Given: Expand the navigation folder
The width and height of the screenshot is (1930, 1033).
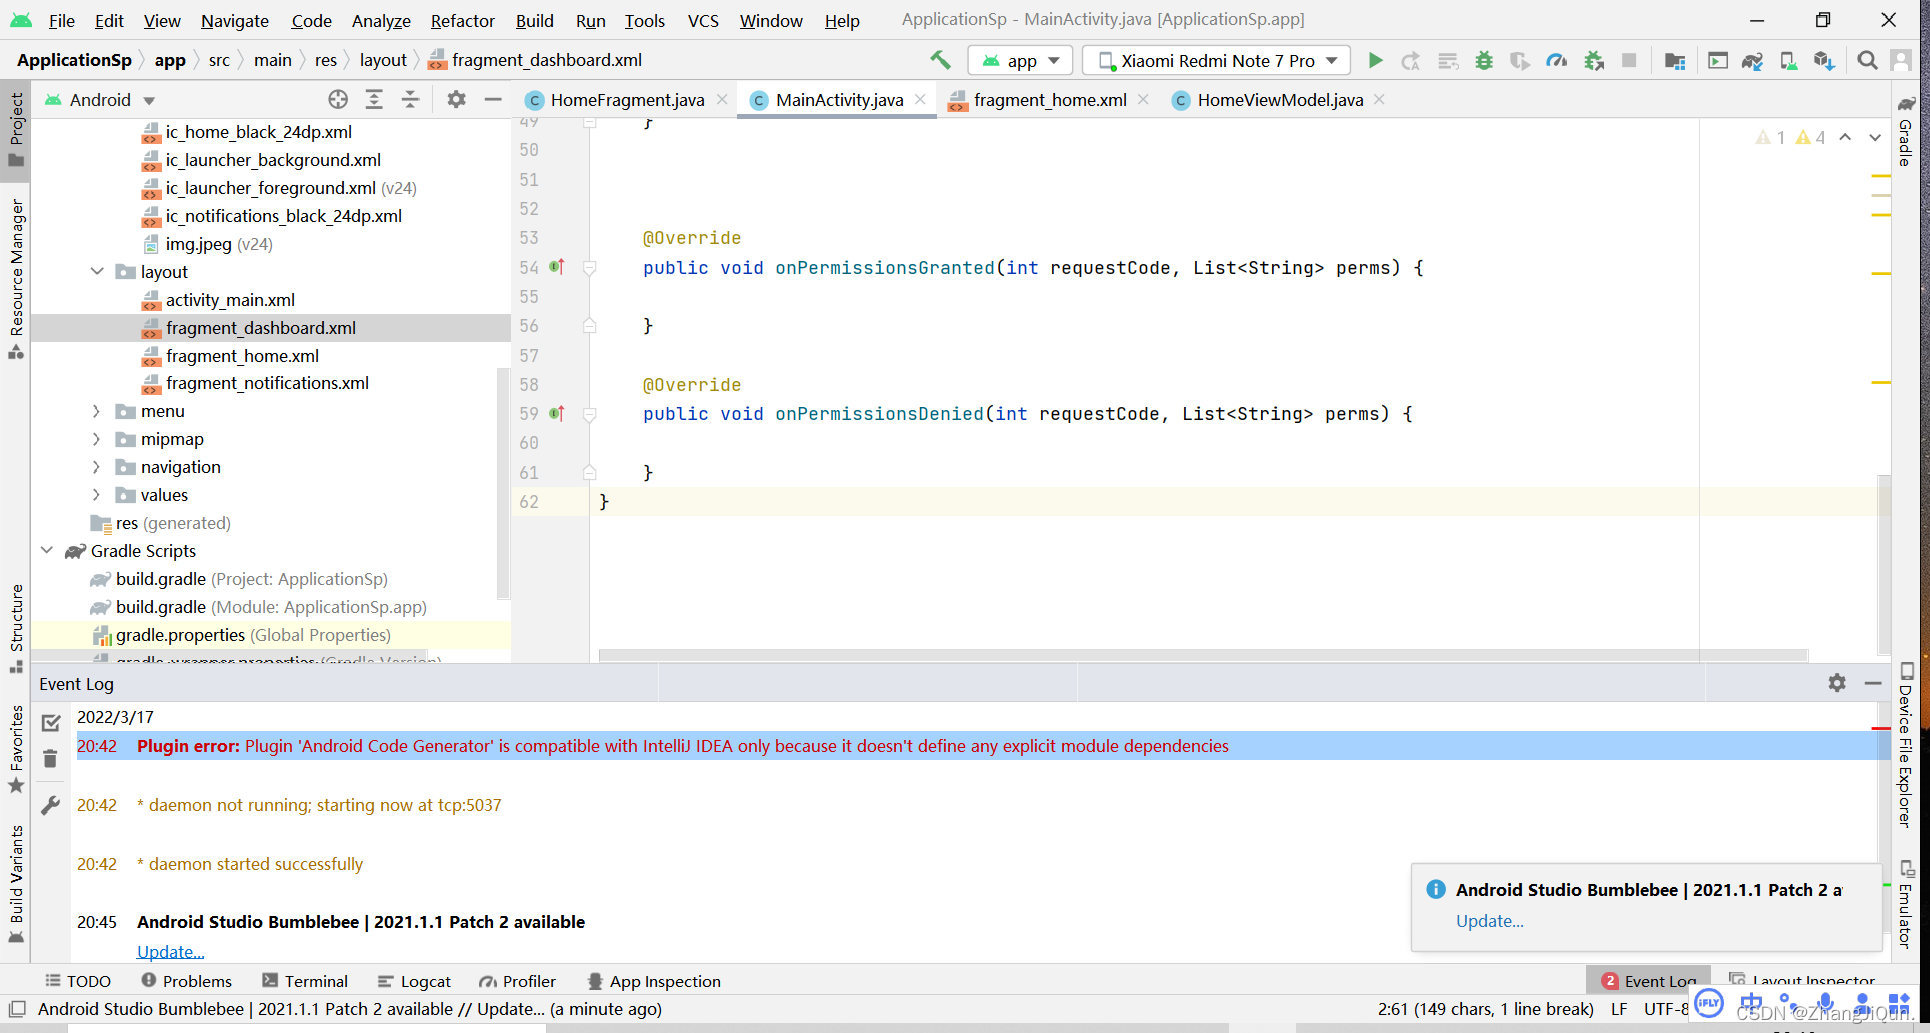Looking at the screenshot, I should 96,467.
